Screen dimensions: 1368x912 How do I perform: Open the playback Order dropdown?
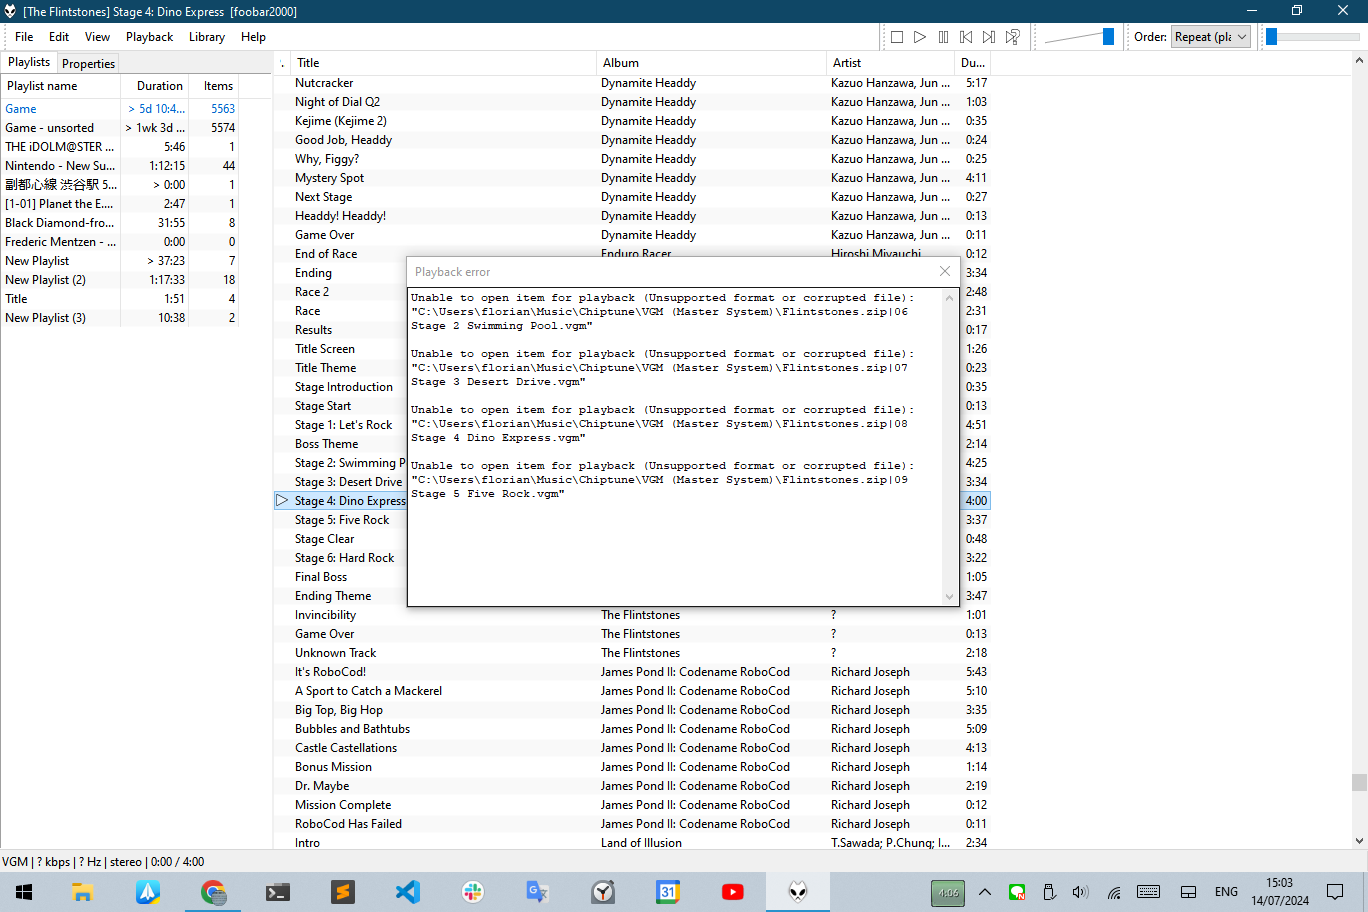pos(1211,37)
